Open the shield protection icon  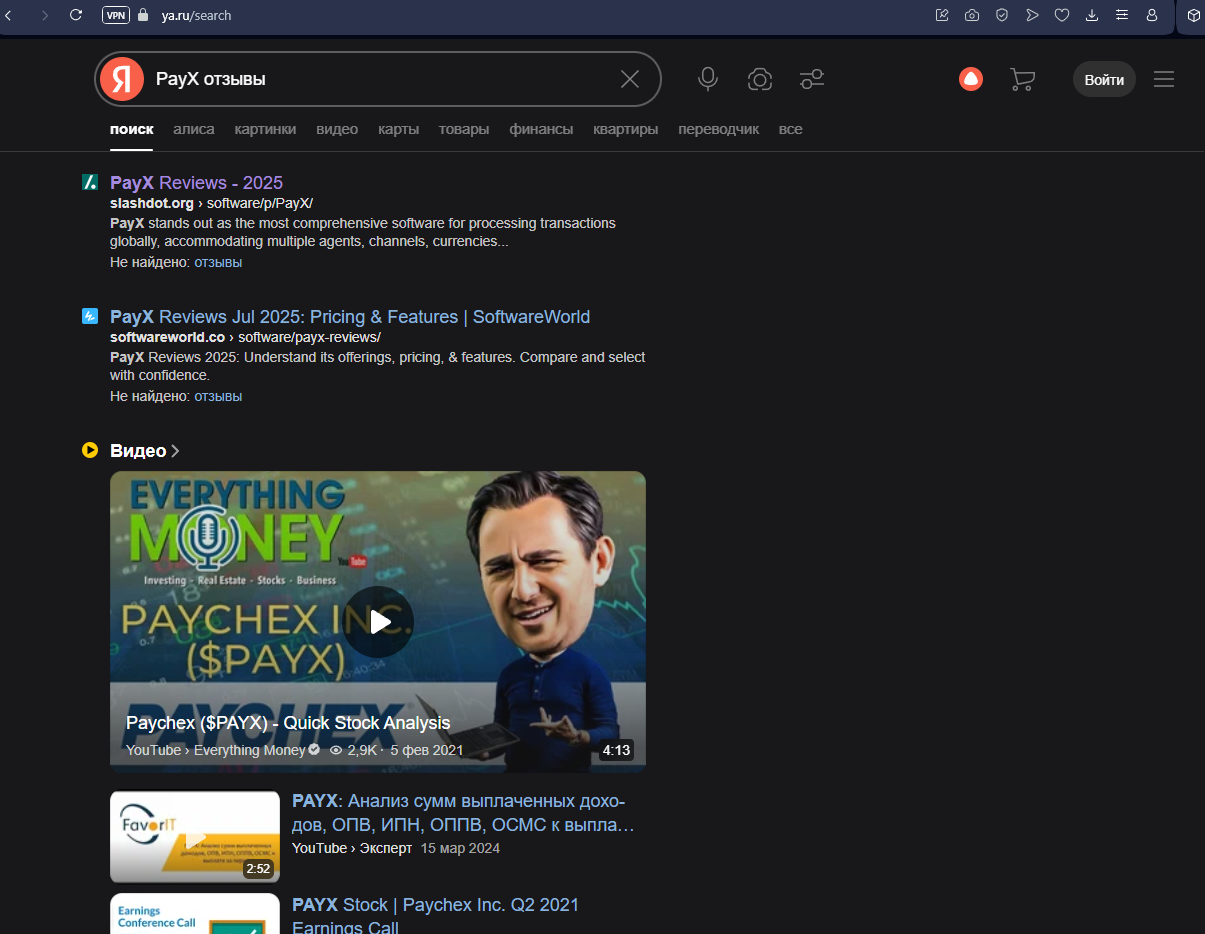1002,15
